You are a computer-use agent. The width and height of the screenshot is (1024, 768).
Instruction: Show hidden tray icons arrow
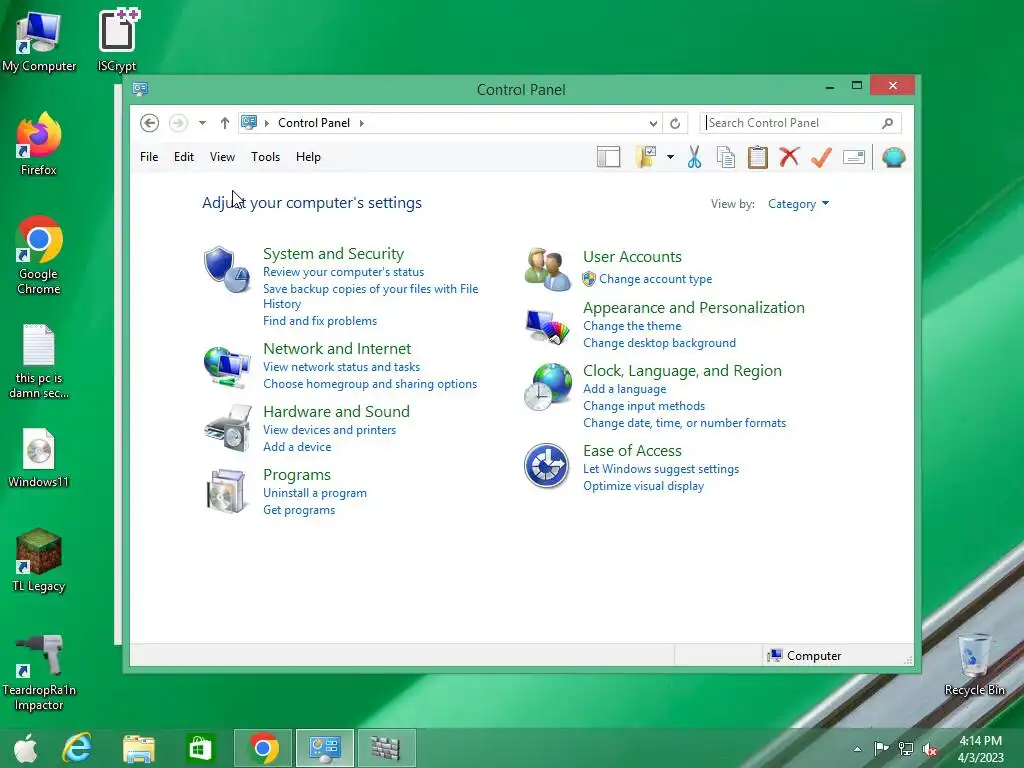click(857, 749)
